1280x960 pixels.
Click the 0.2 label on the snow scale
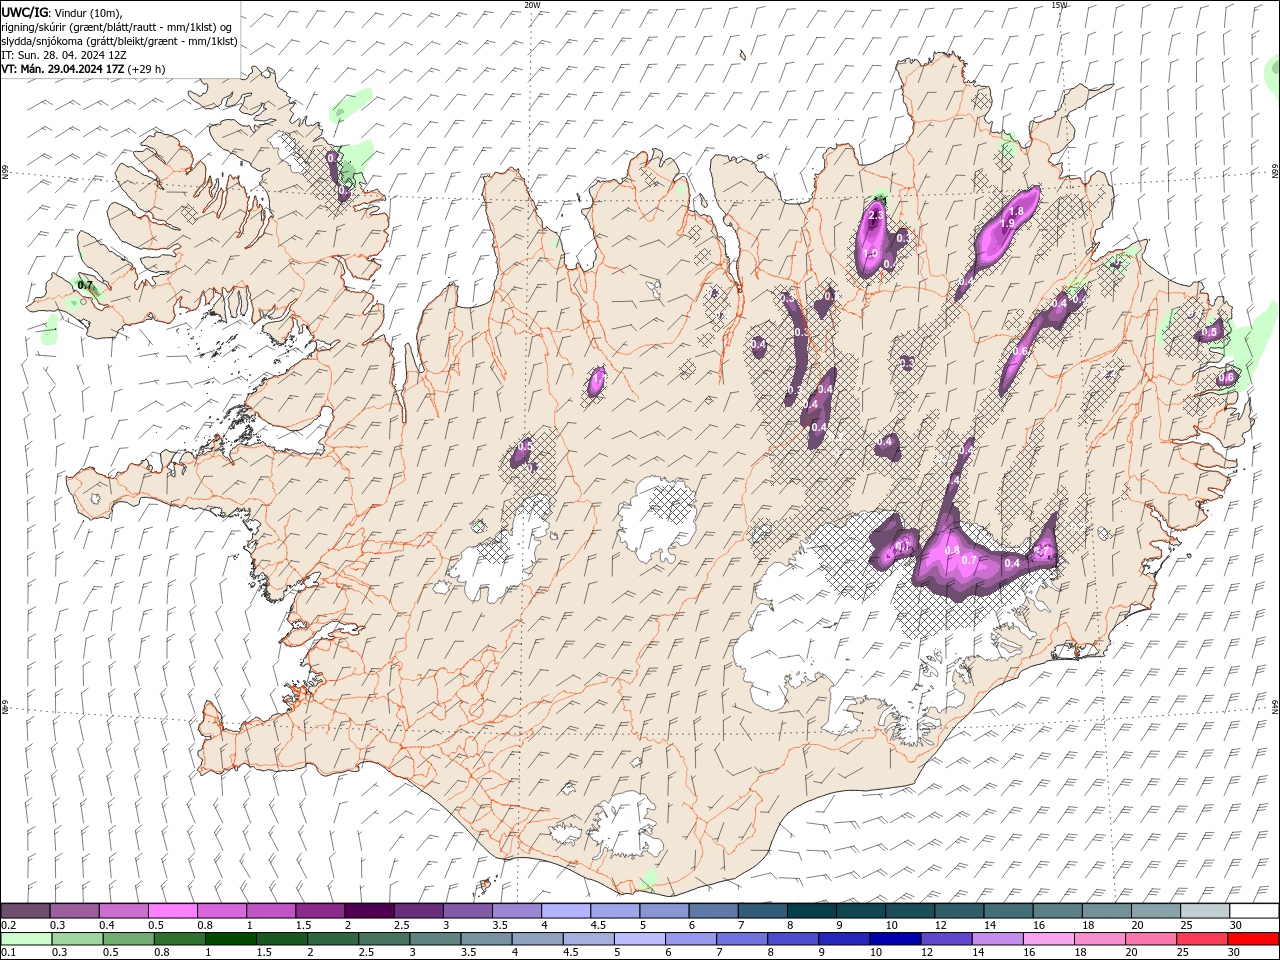(9, 925)
